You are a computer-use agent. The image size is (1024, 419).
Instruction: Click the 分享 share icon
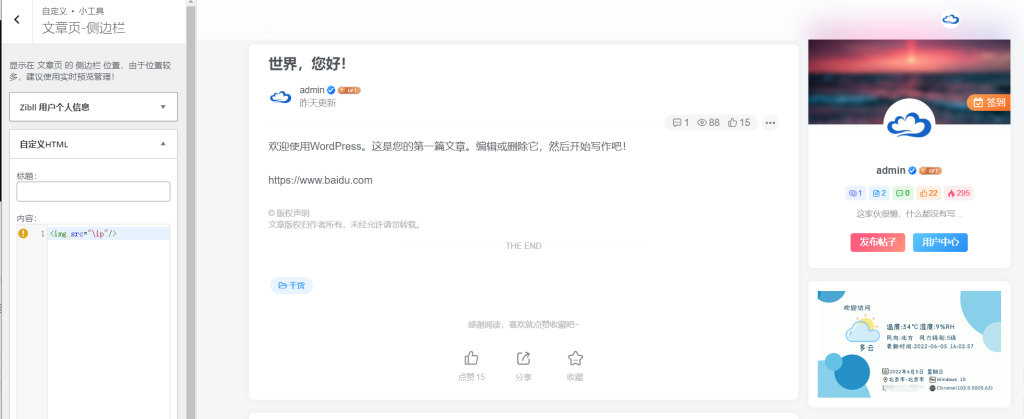point(523,358)
